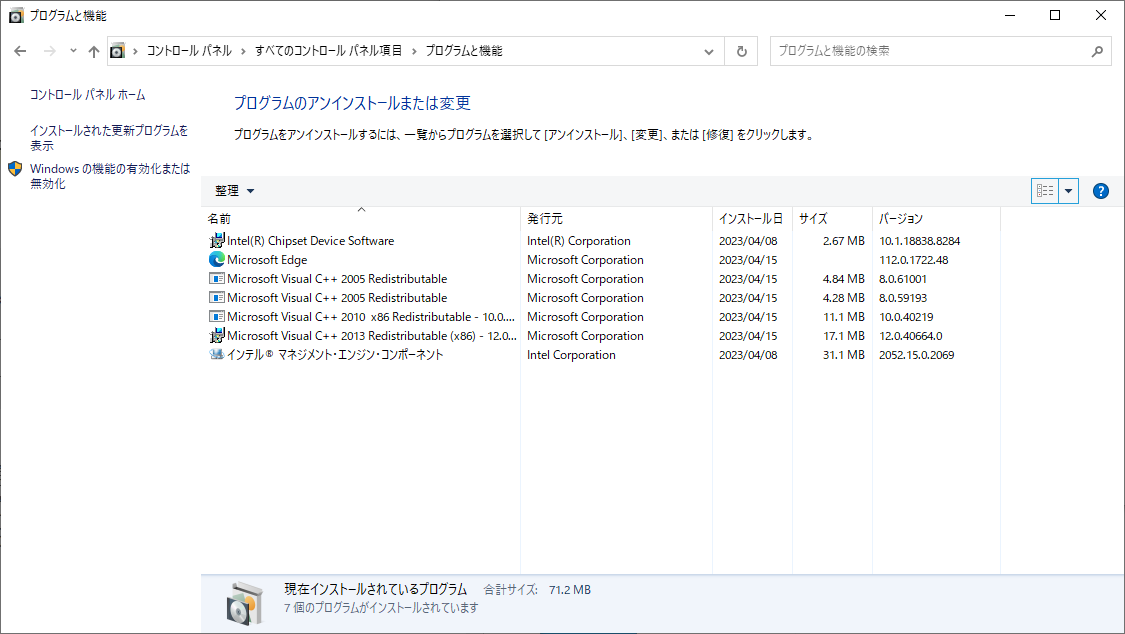
Task: Click version 10.1.18838.8284 cell
Action: pos(920,241)
